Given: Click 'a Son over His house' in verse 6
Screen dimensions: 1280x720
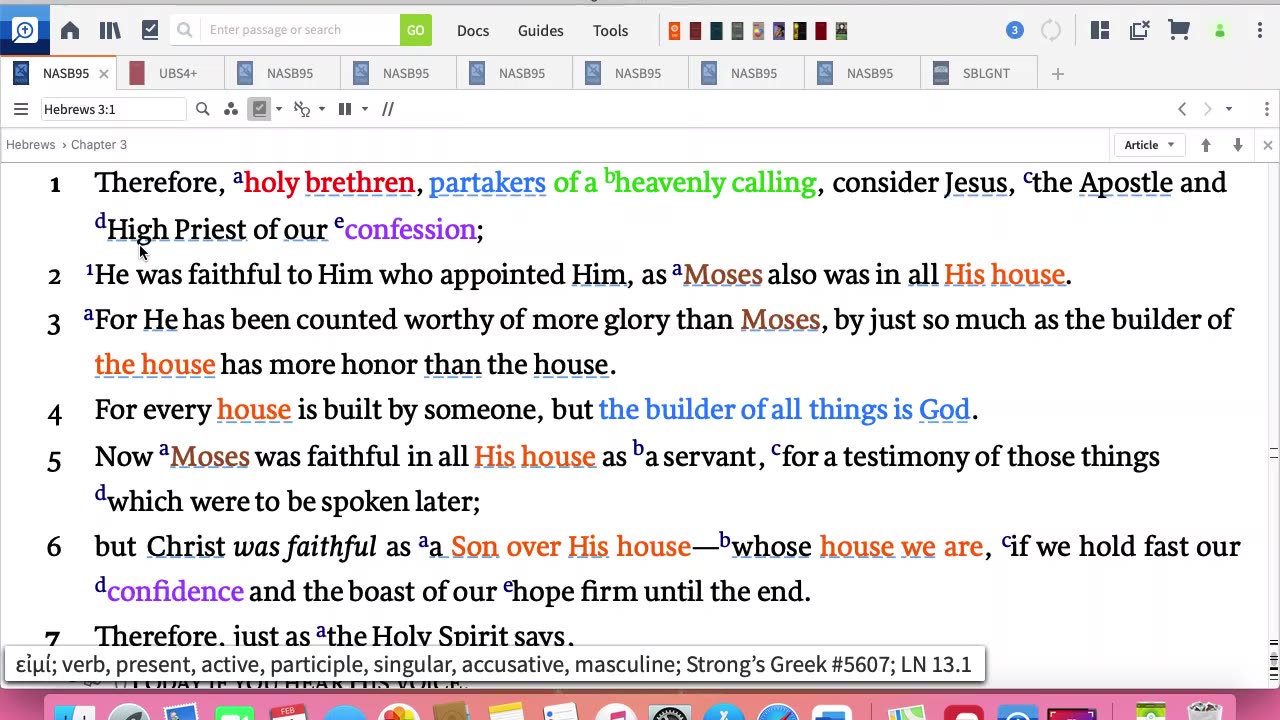Looking at the screenshot, I should click(560, 546).
